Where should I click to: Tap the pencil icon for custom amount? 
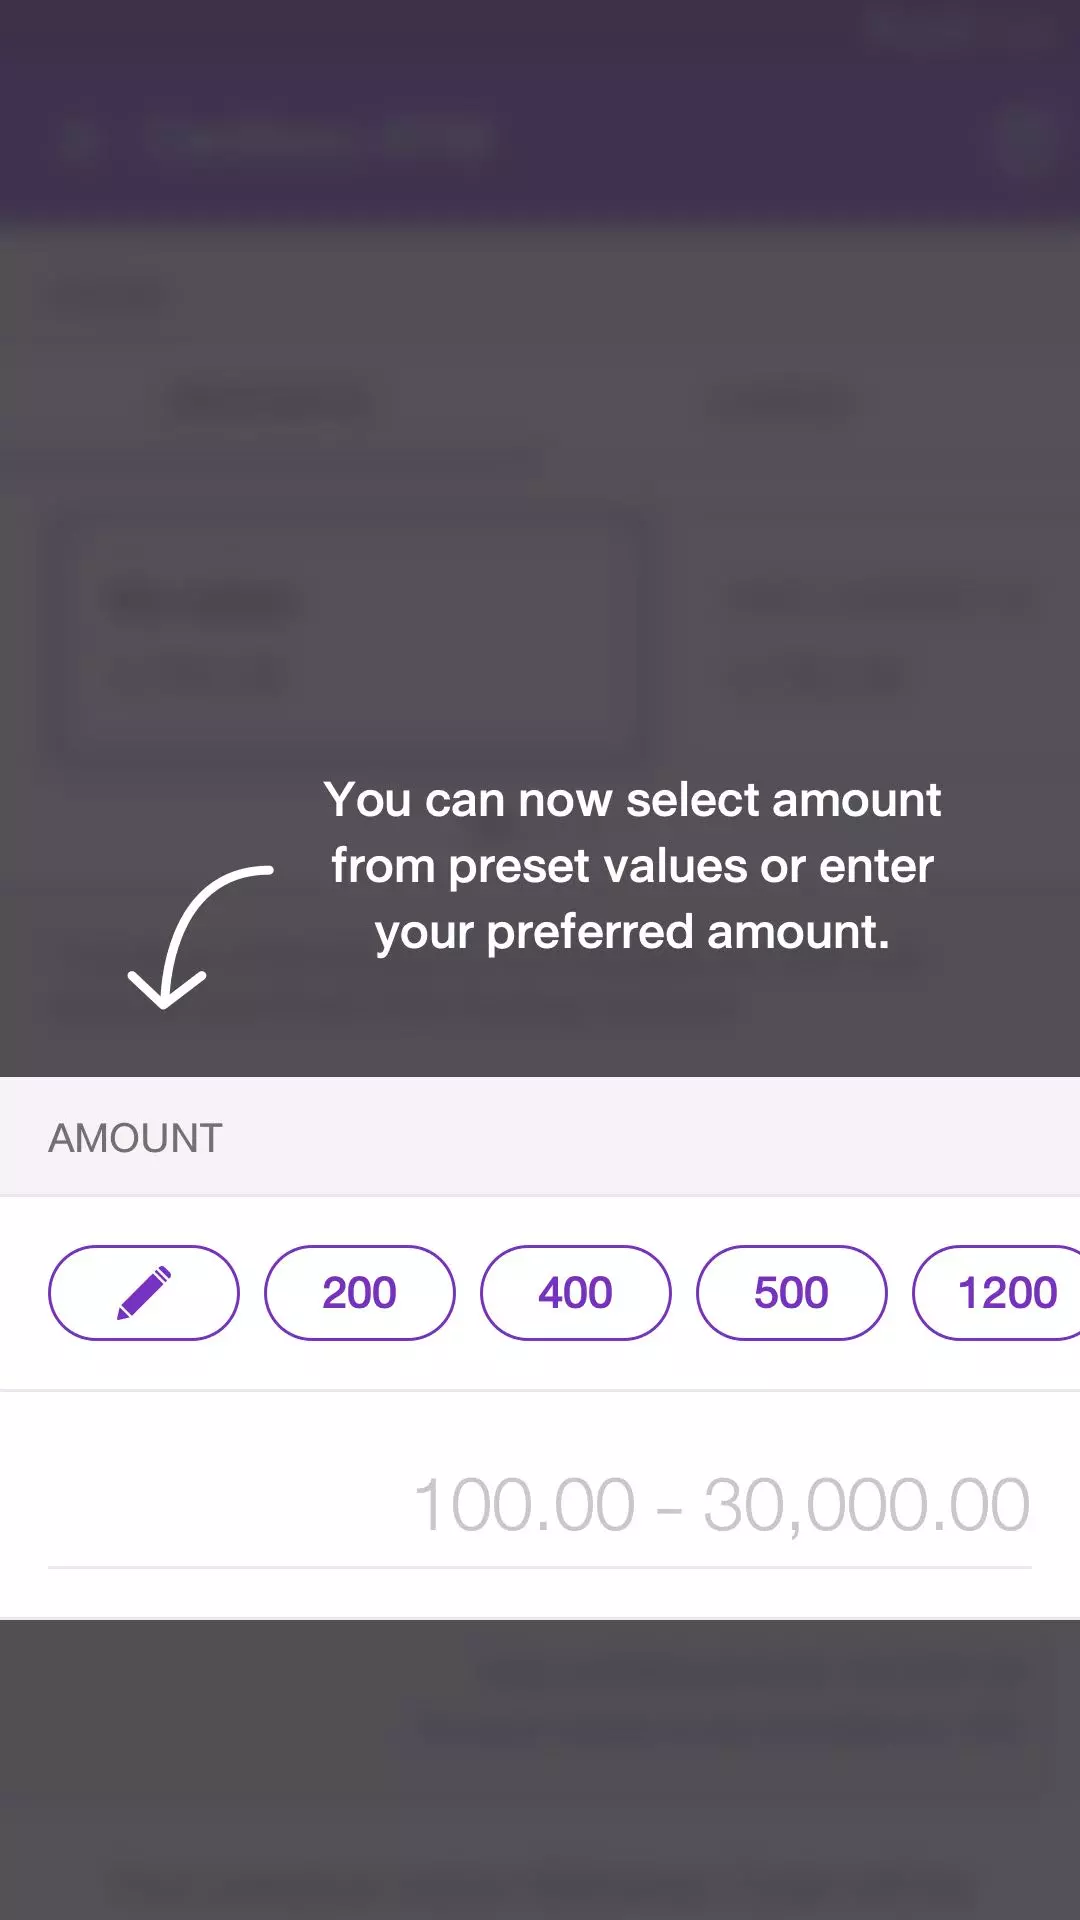pos(144,1292)
